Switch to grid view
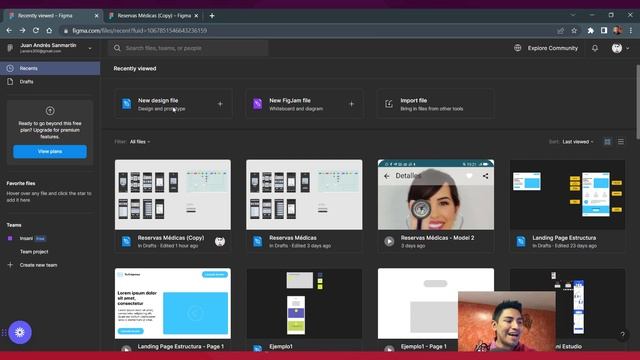Screen dimensions: 640x360 click(x=607, y=142)
